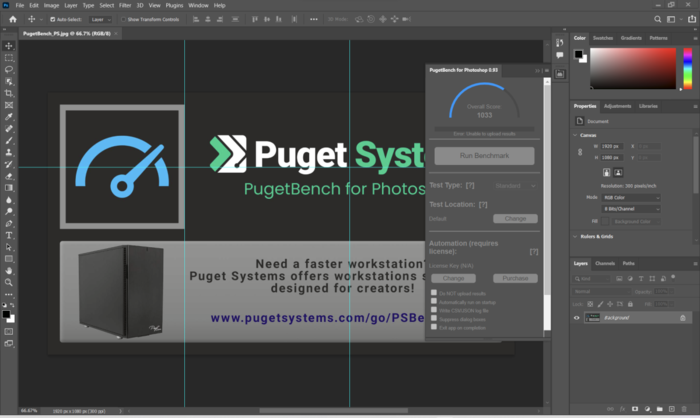The width and height of the screenshot is (700, 418).
Task: Click the Run Benchmark button
Action: click(x=484, y=156)
